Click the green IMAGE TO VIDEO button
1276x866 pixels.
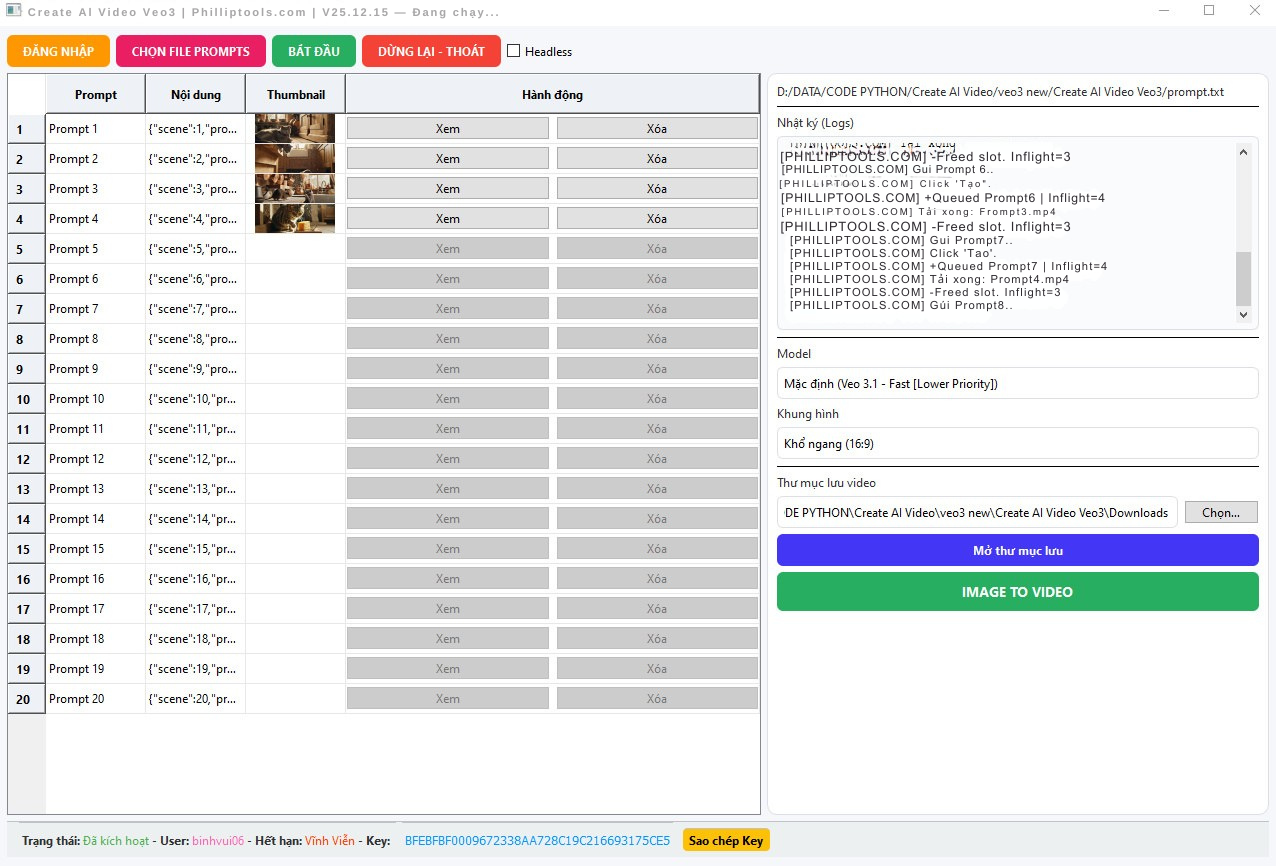(1017, 592)
